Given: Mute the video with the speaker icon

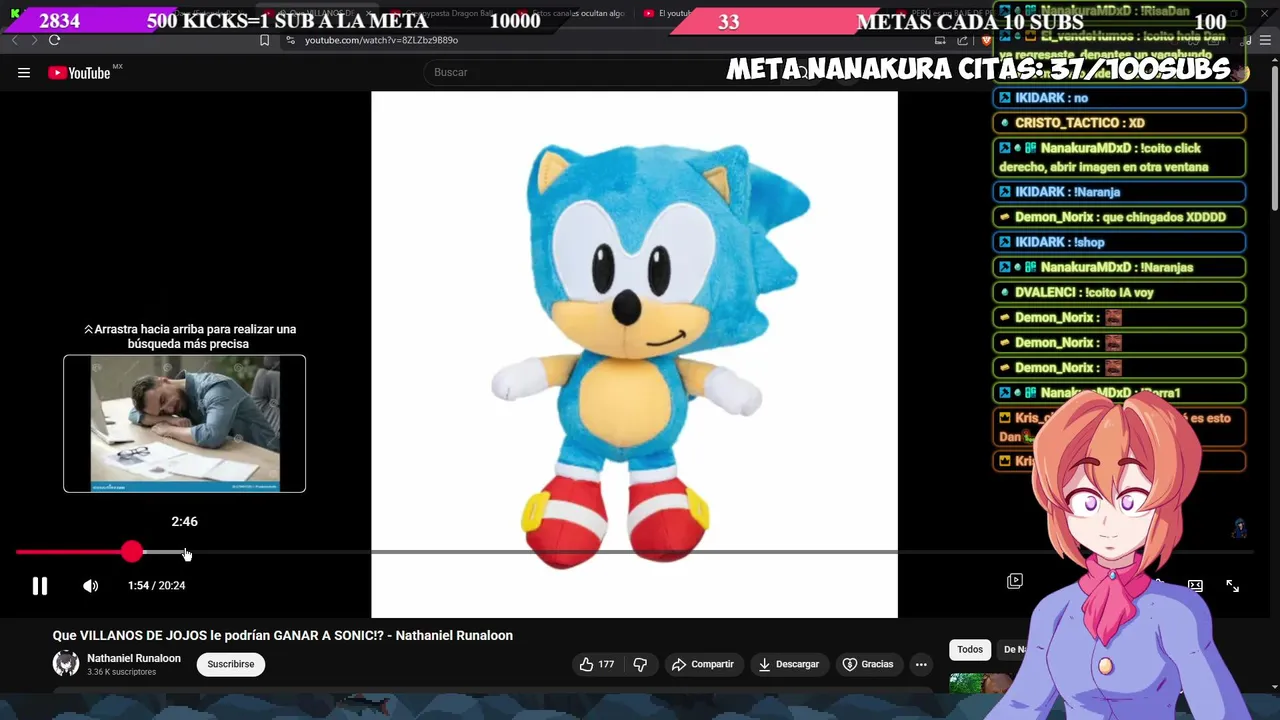Looking at the screenshot, I should pyautogui.click(x=91, y=586).
